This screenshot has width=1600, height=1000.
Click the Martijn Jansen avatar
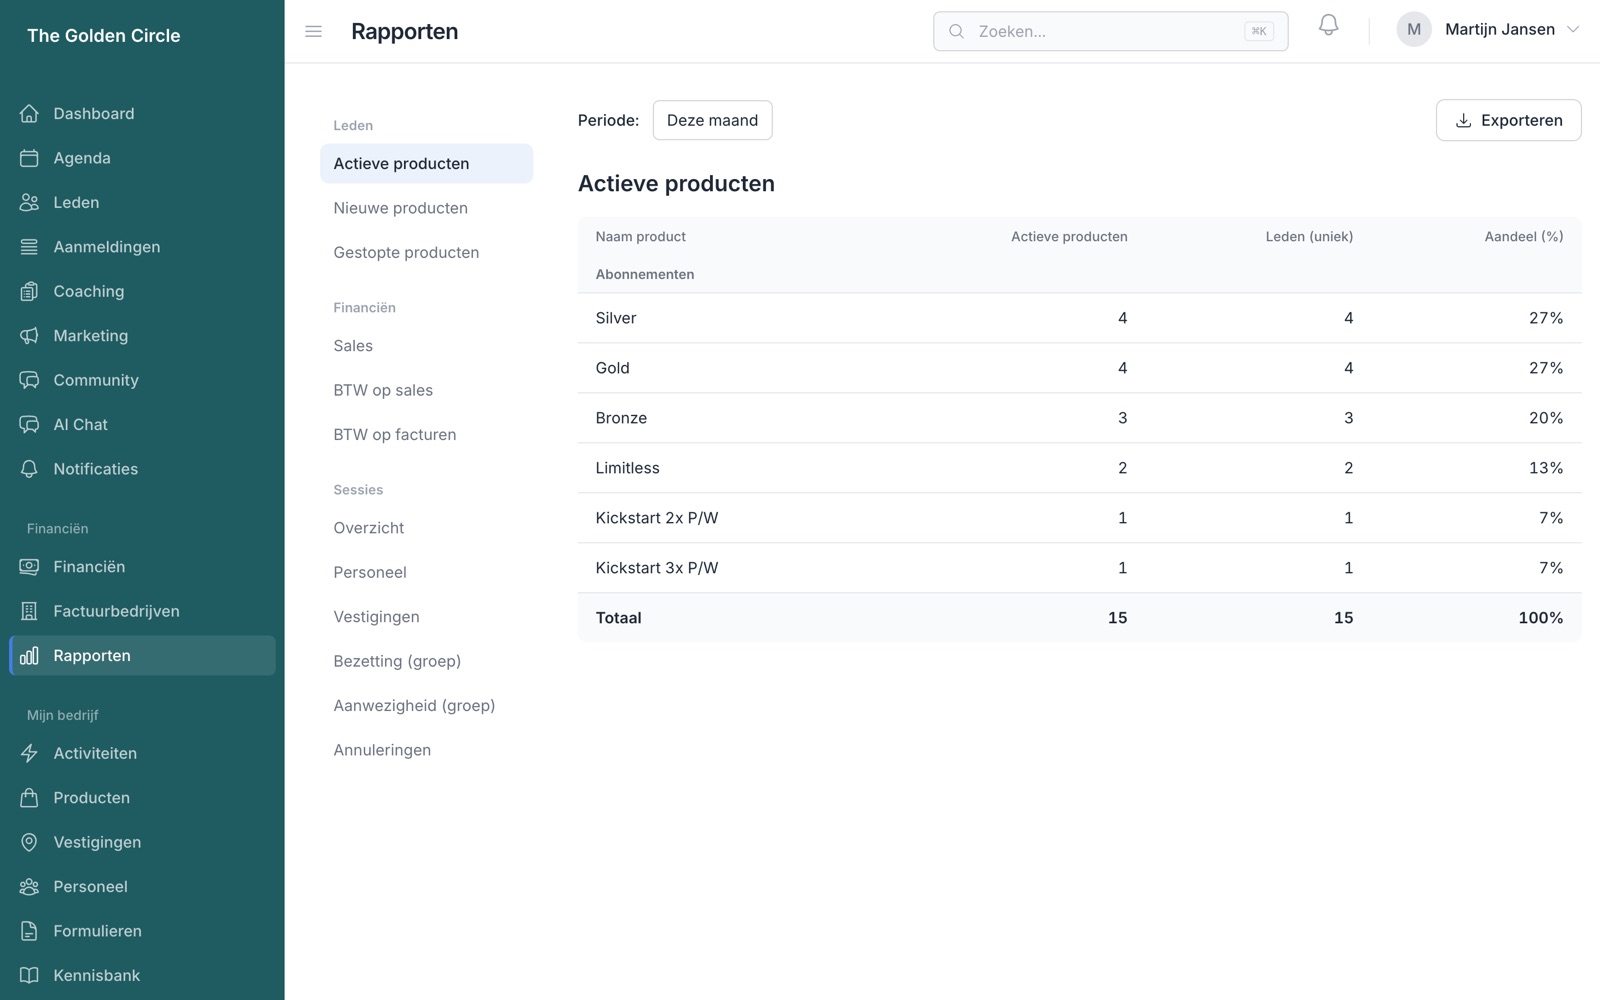point(1414,30)
